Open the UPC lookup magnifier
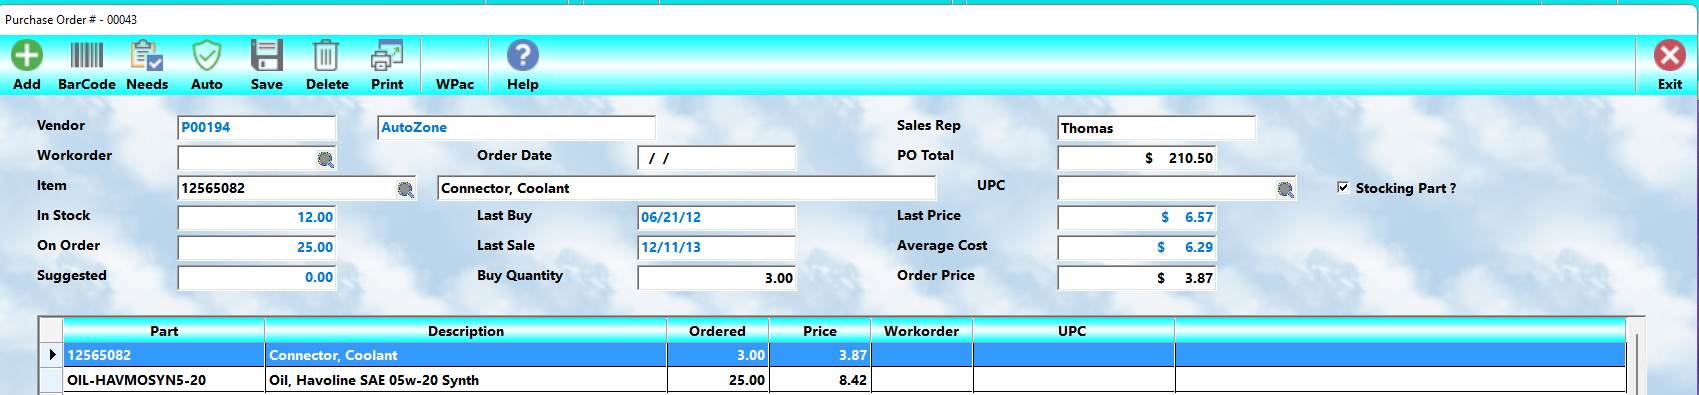Viewport: 1699px width, 395px height. coord(1286,189)
